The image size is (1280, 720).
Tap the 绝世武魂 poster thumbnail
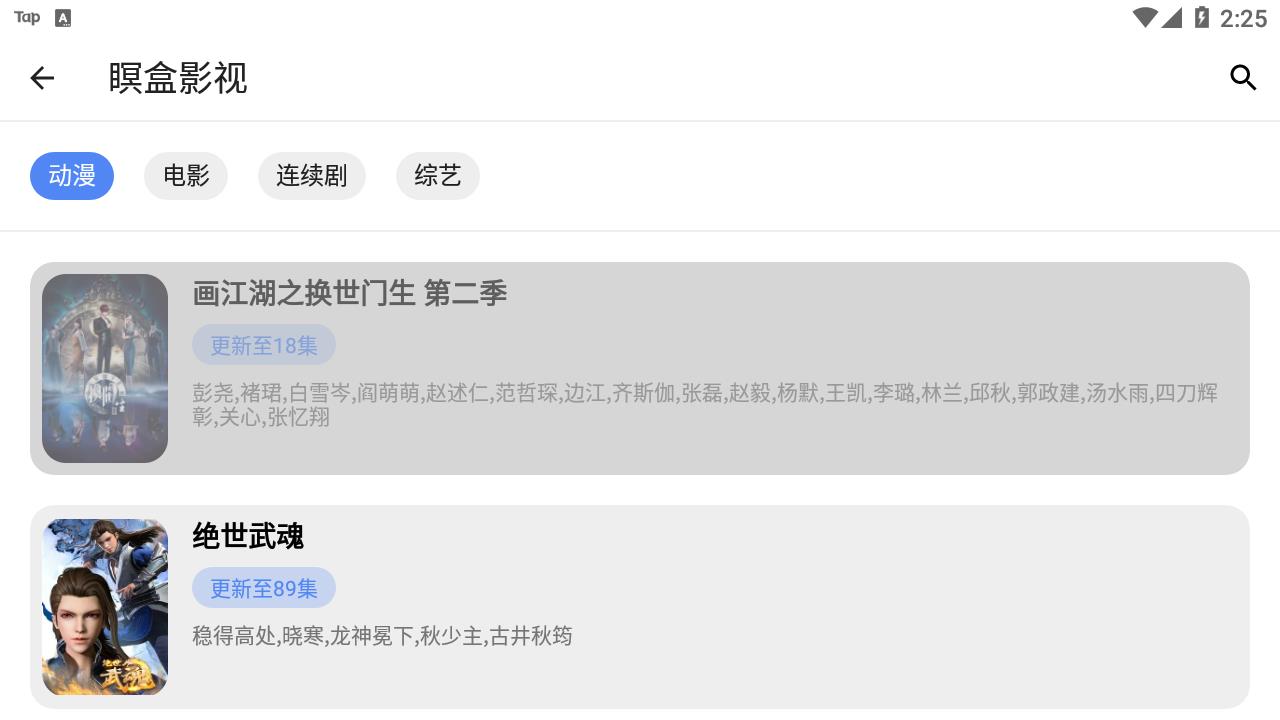pos(104,607)
